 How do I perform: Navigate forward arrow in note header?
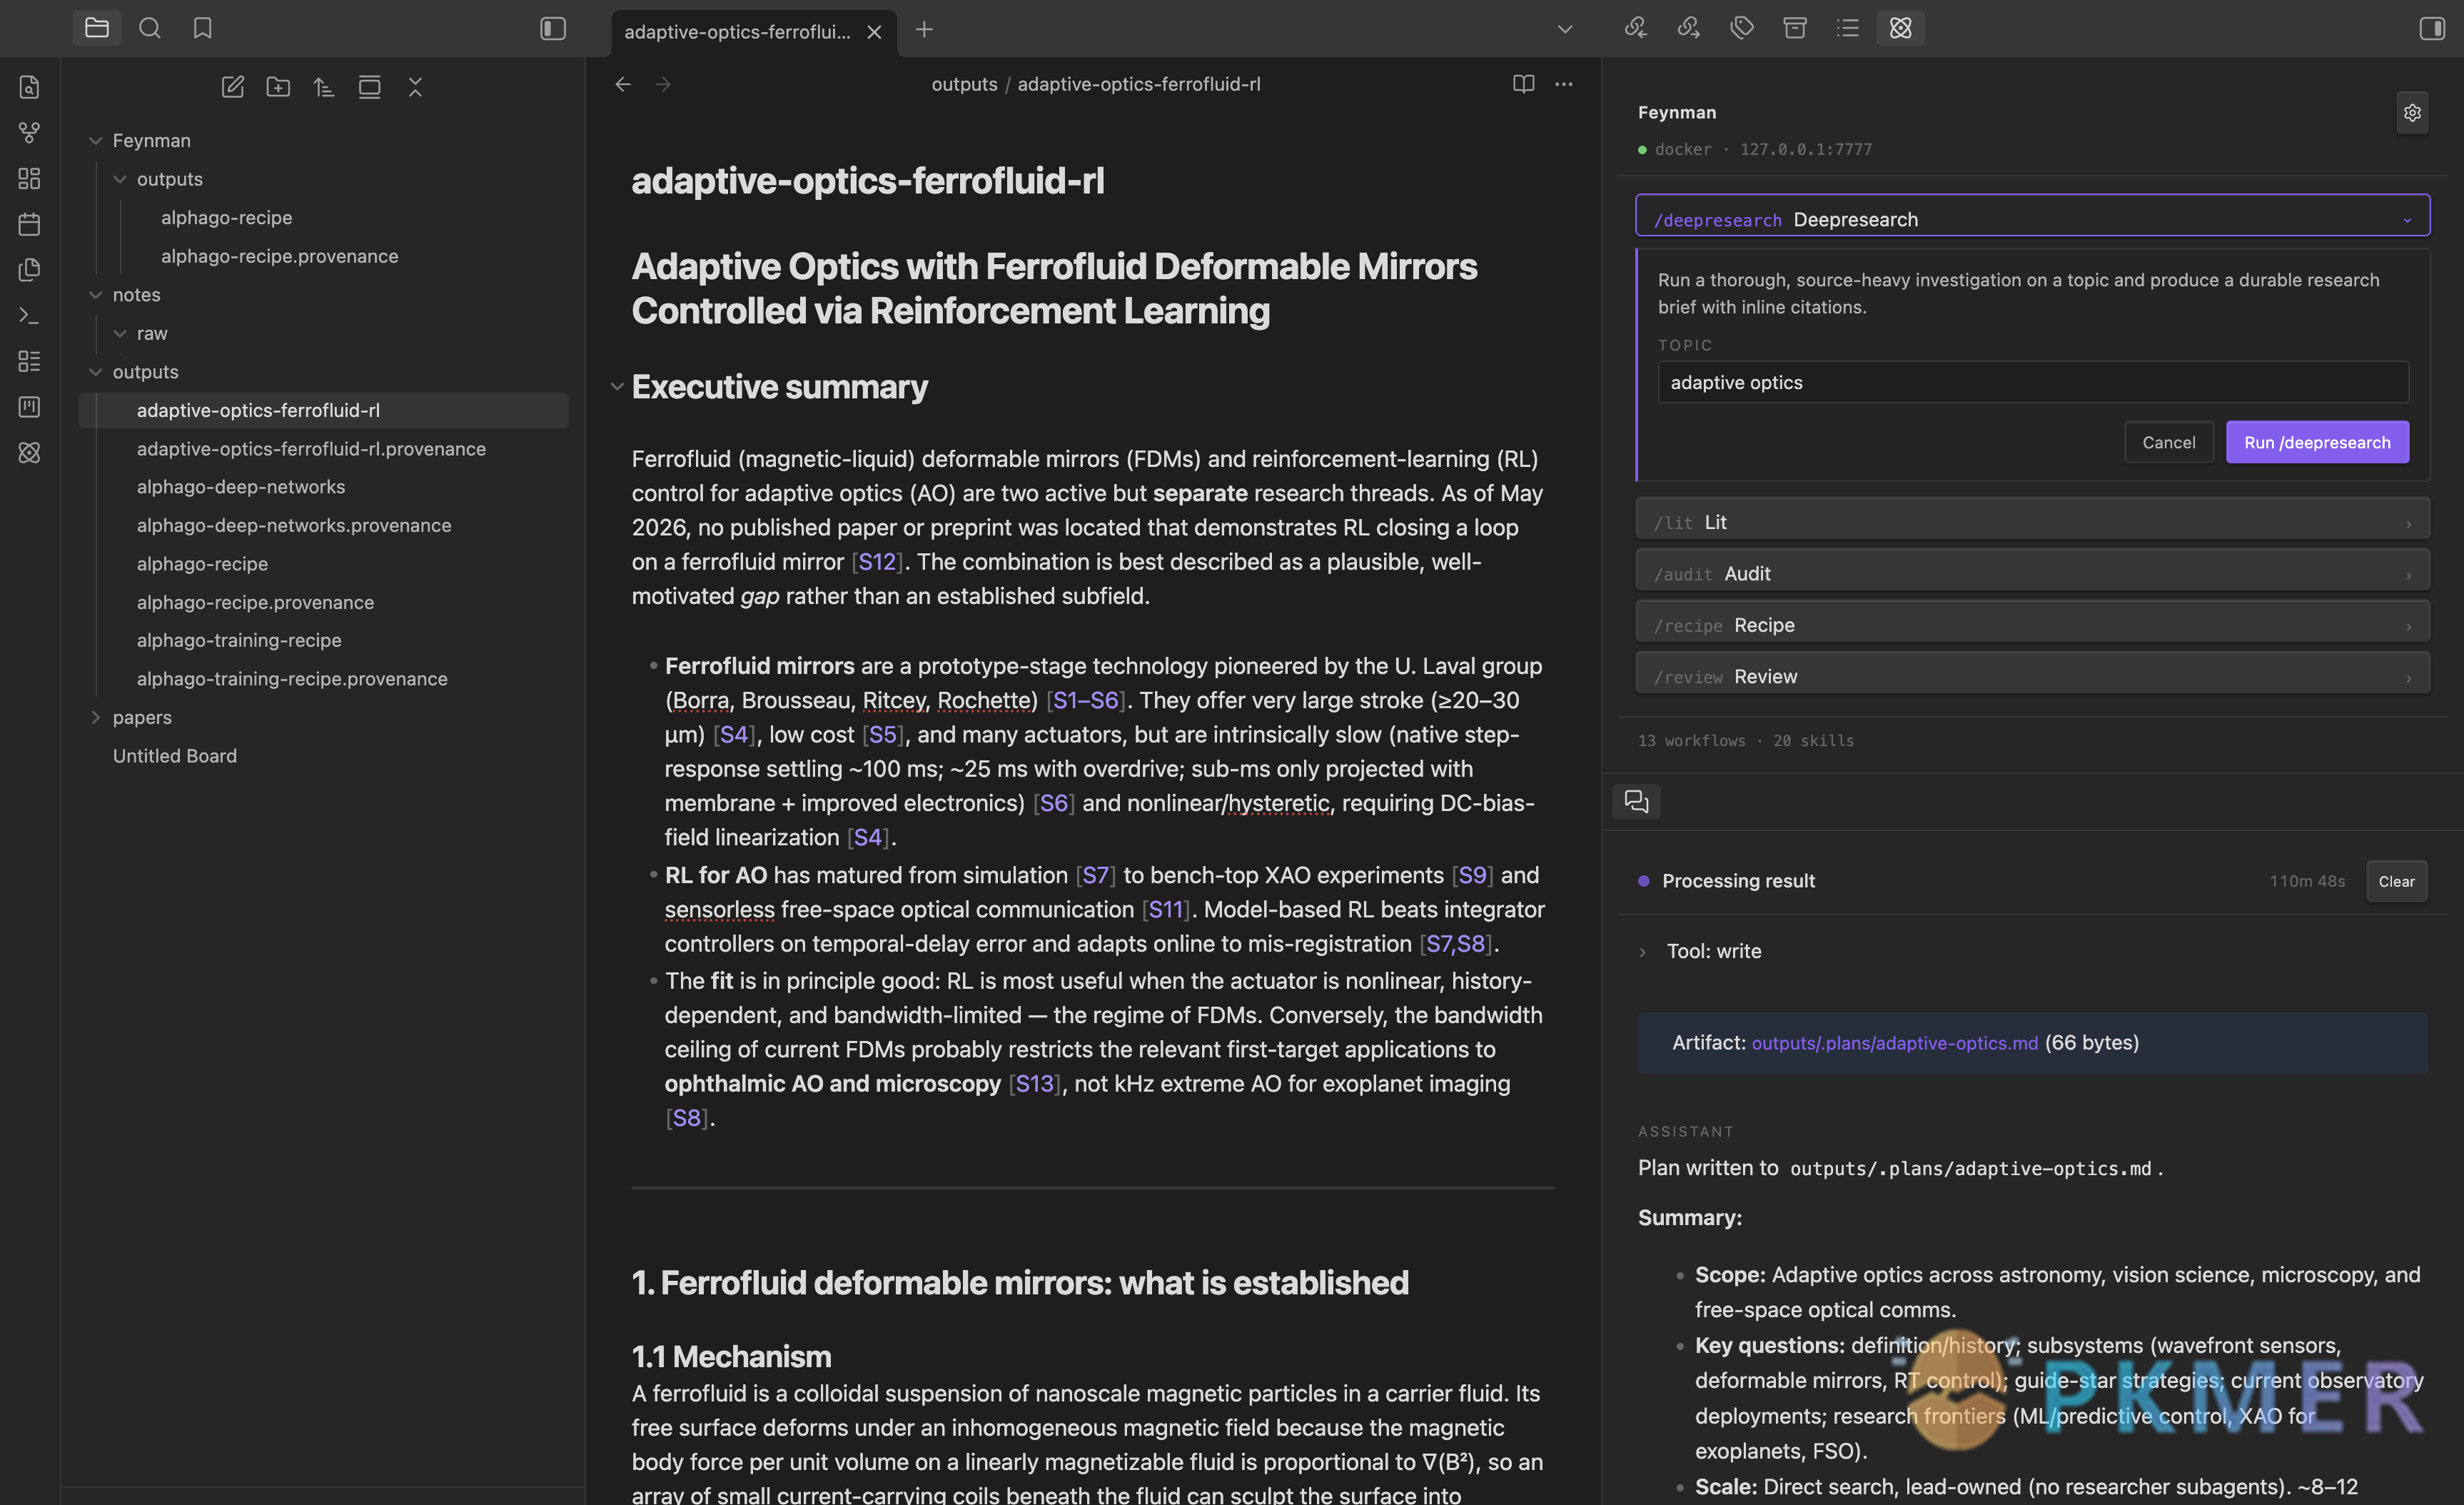pyautogui.click(x=663, y=84)
